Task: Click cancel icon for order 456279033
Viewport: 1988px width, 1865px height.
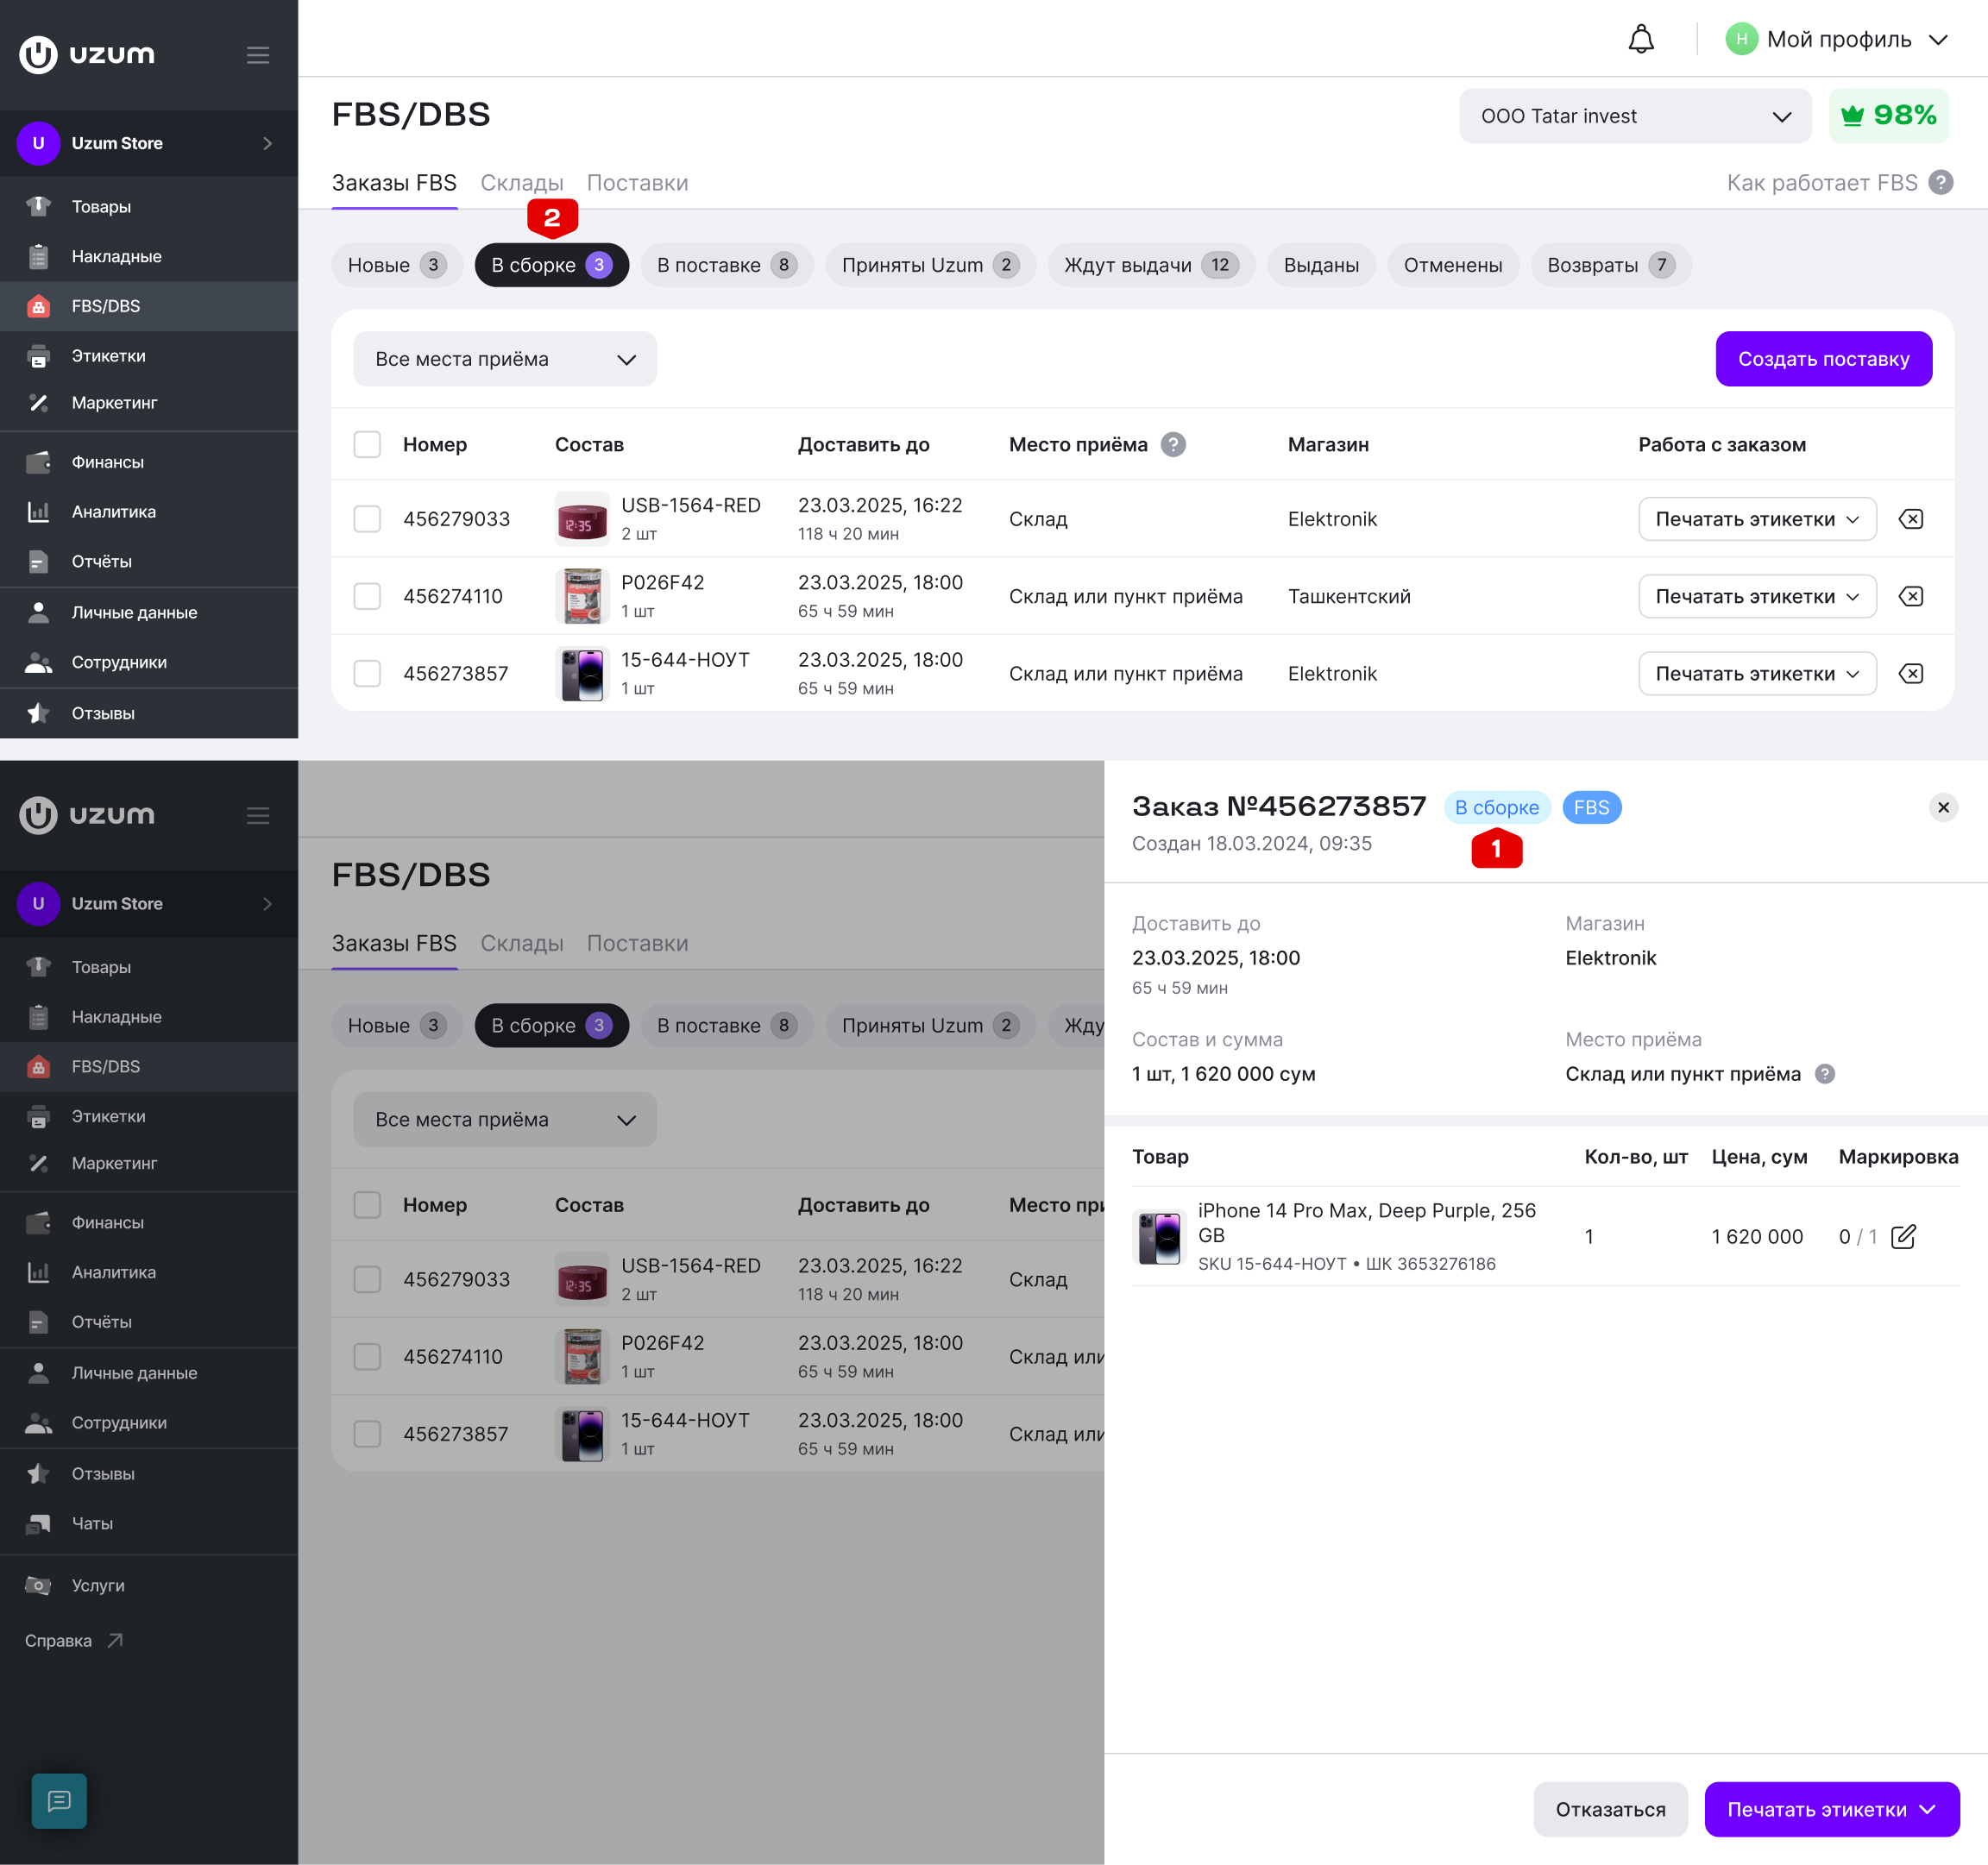Action: 1911,519
